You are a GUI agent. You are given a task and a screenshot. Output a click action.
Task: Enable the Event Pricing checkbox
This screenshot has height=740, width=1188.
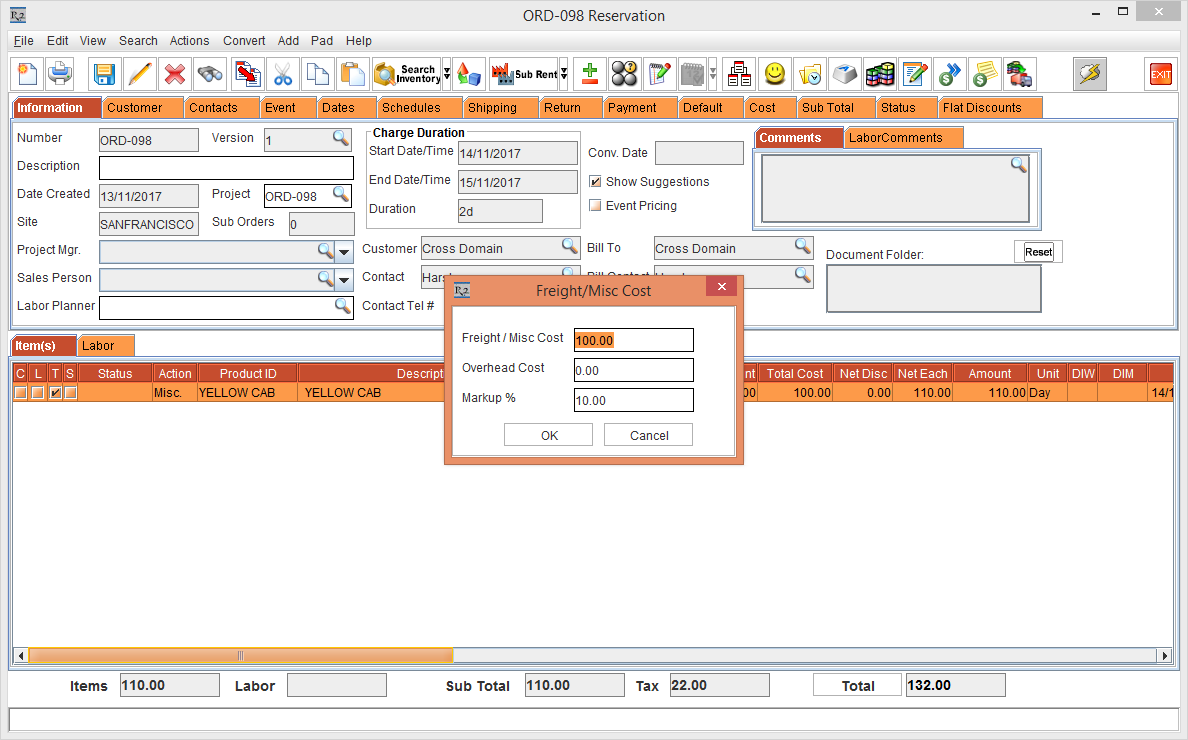click(596, 206)
